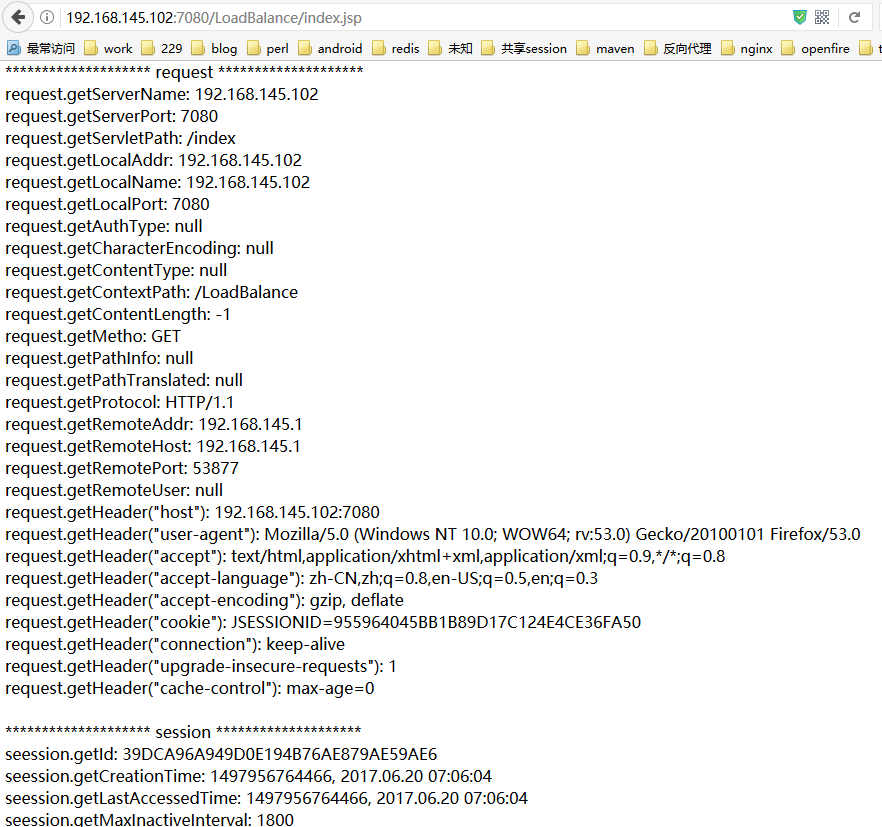Open the 未知 bookmarks folder

tap(450, 48)
